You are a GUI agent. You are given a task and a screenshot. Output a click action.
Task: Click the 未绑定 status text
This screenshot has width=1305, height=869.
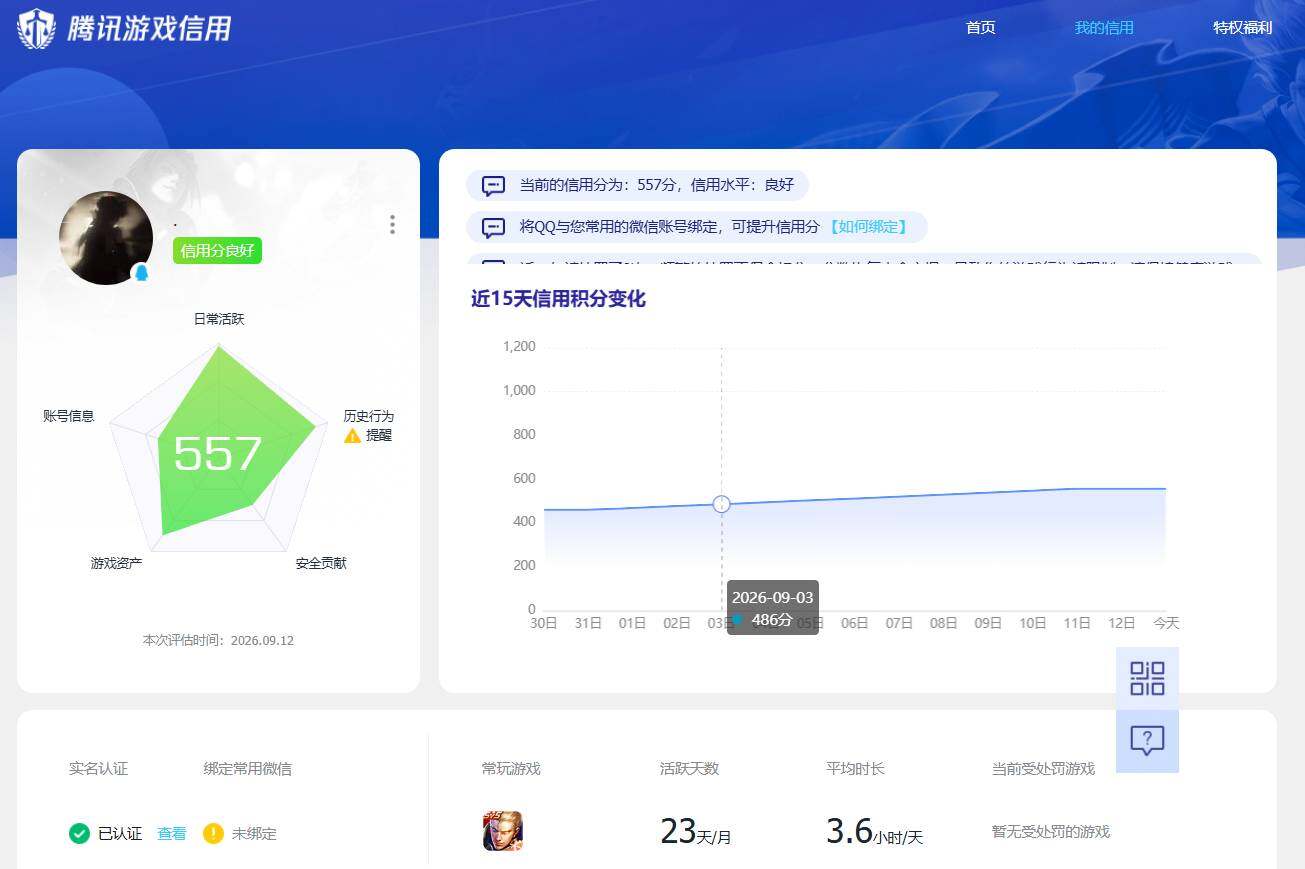tap(254, 833)
